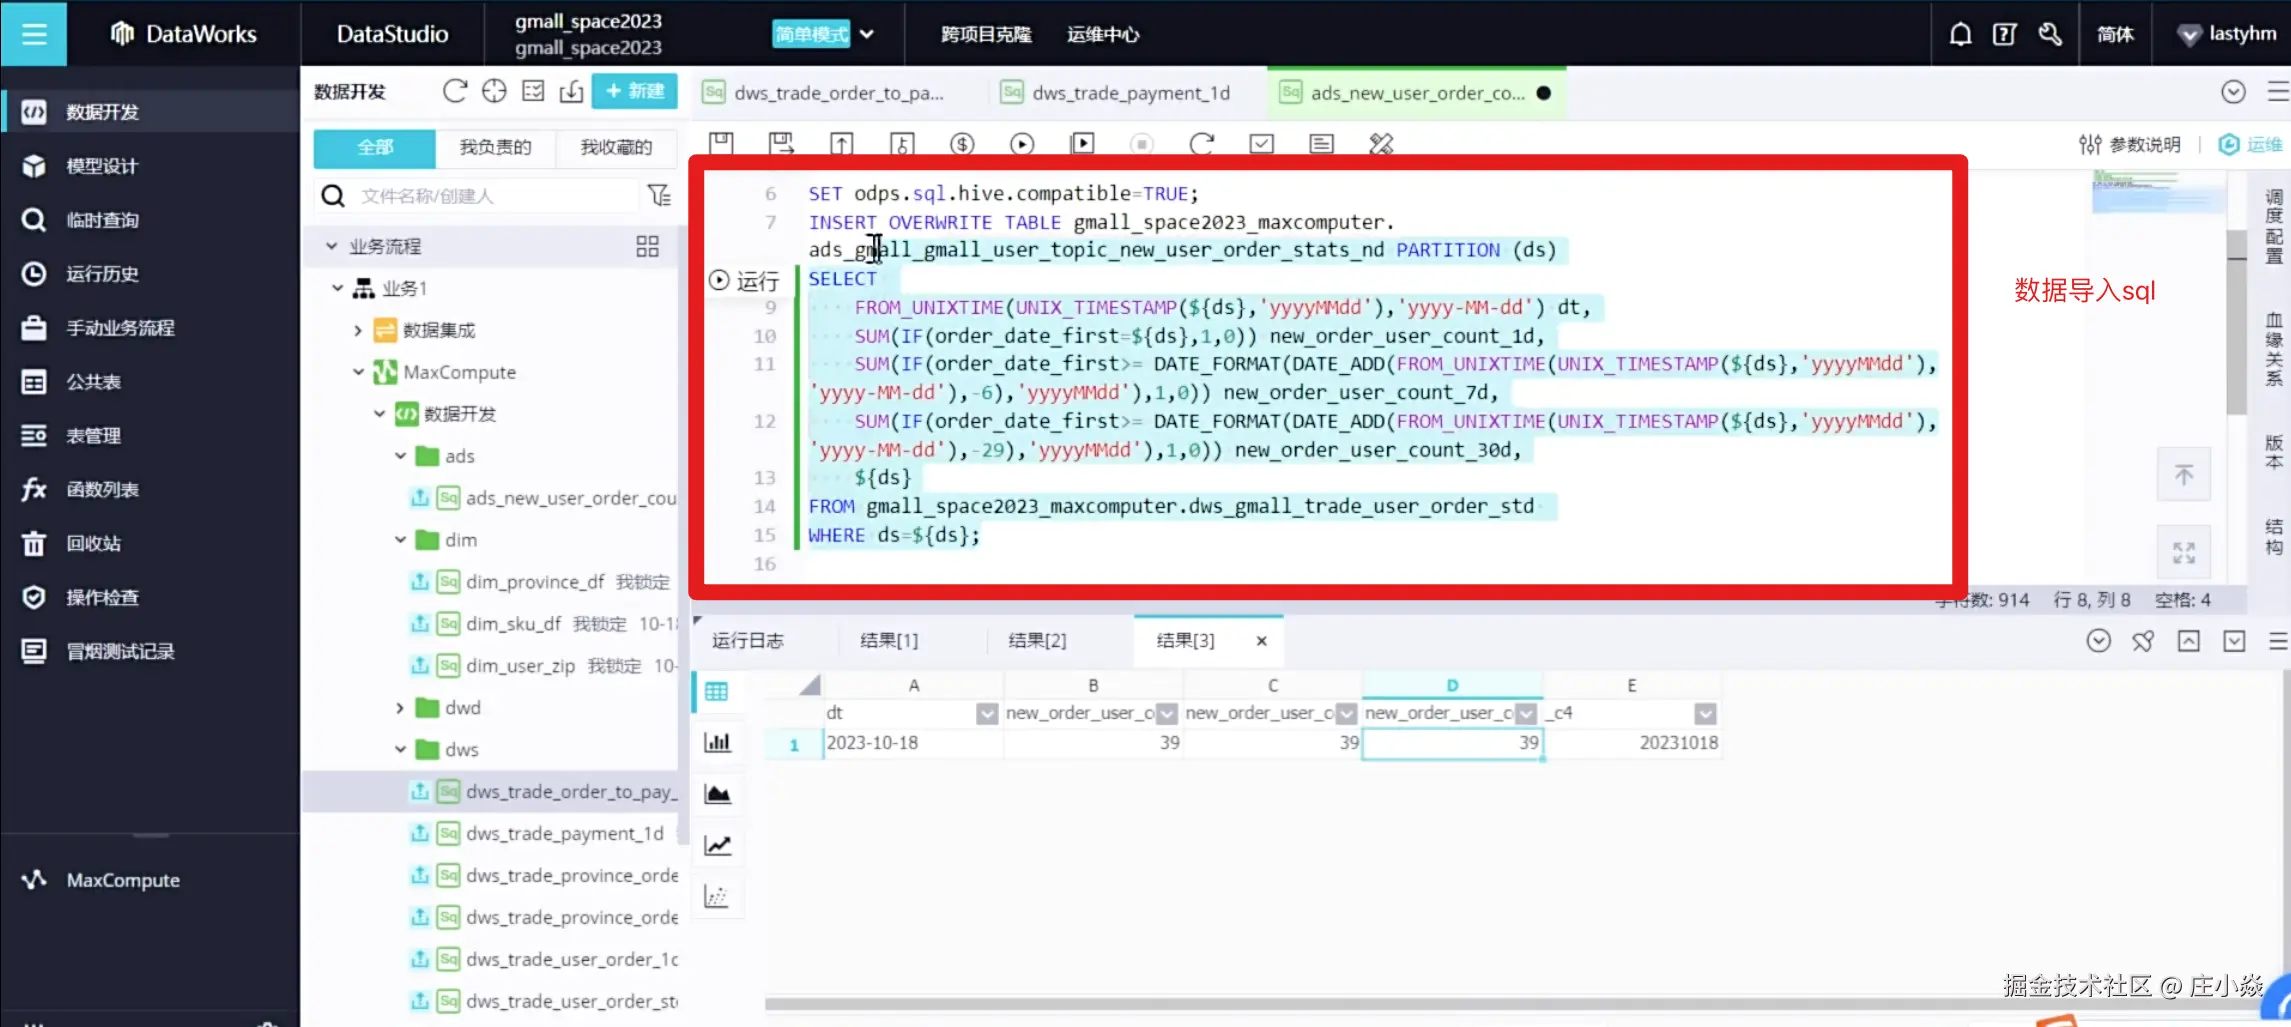Focus the 文件名称/创建人 search field
The width and height of the screenshot is (2291, 1027).
[495, 196]
